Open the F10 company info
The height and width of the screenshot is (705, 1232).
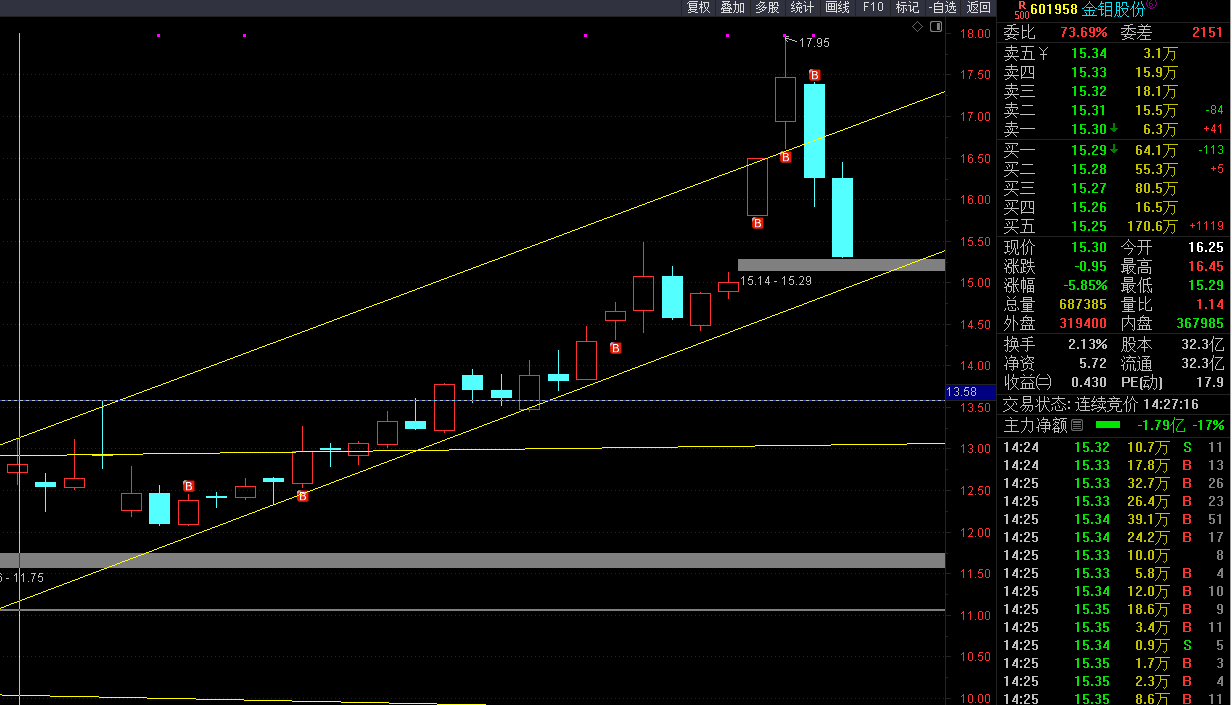[x=873, y=8]
